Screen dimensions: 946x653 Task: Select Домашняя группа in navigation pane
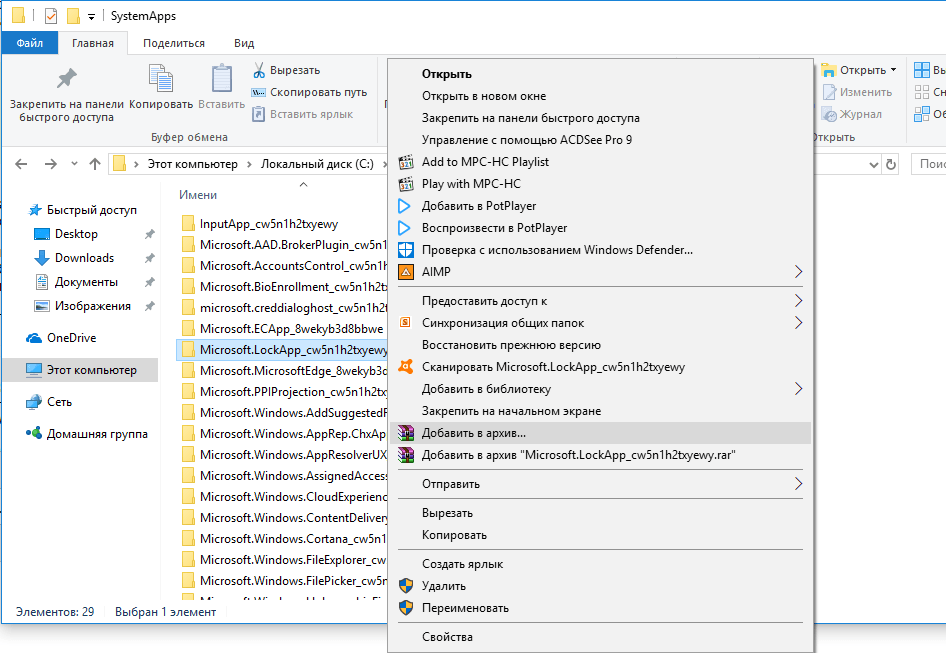[86, 434]
